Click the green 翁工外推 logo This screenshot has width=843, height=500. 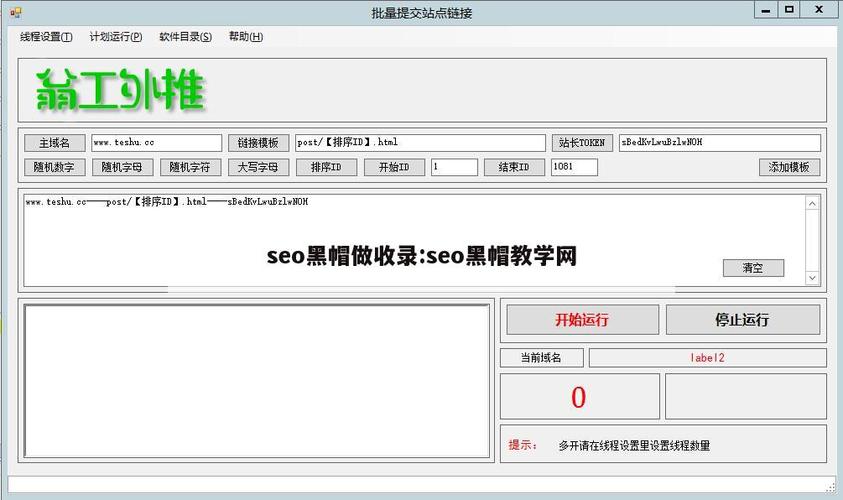(x=120, y=90)
